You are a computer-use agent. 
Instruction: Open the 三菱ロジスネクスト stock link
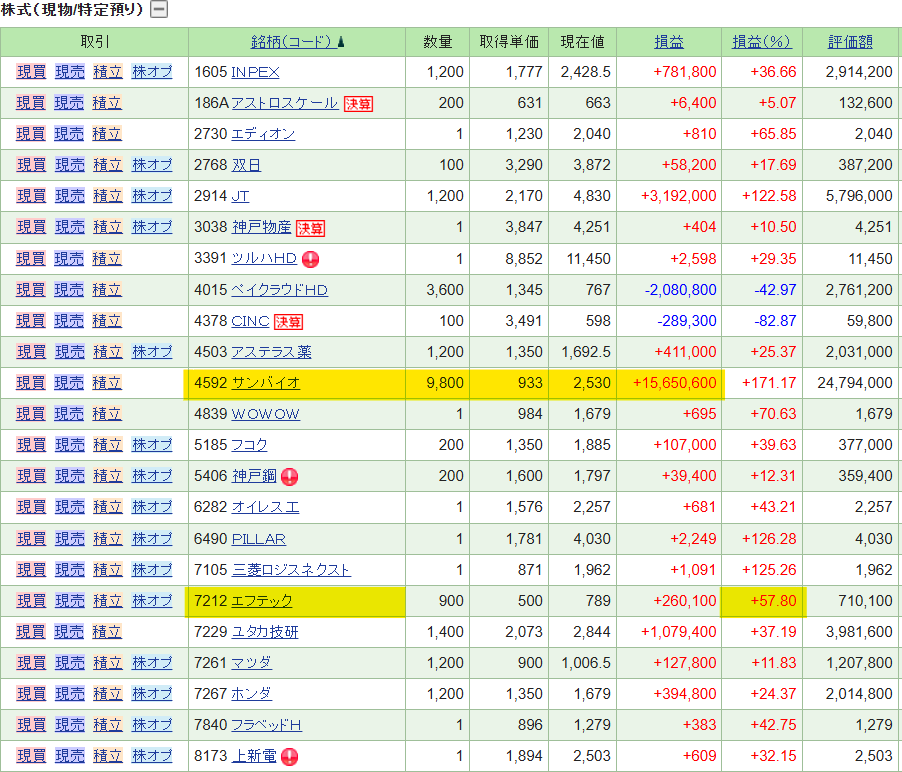(291, 570)
